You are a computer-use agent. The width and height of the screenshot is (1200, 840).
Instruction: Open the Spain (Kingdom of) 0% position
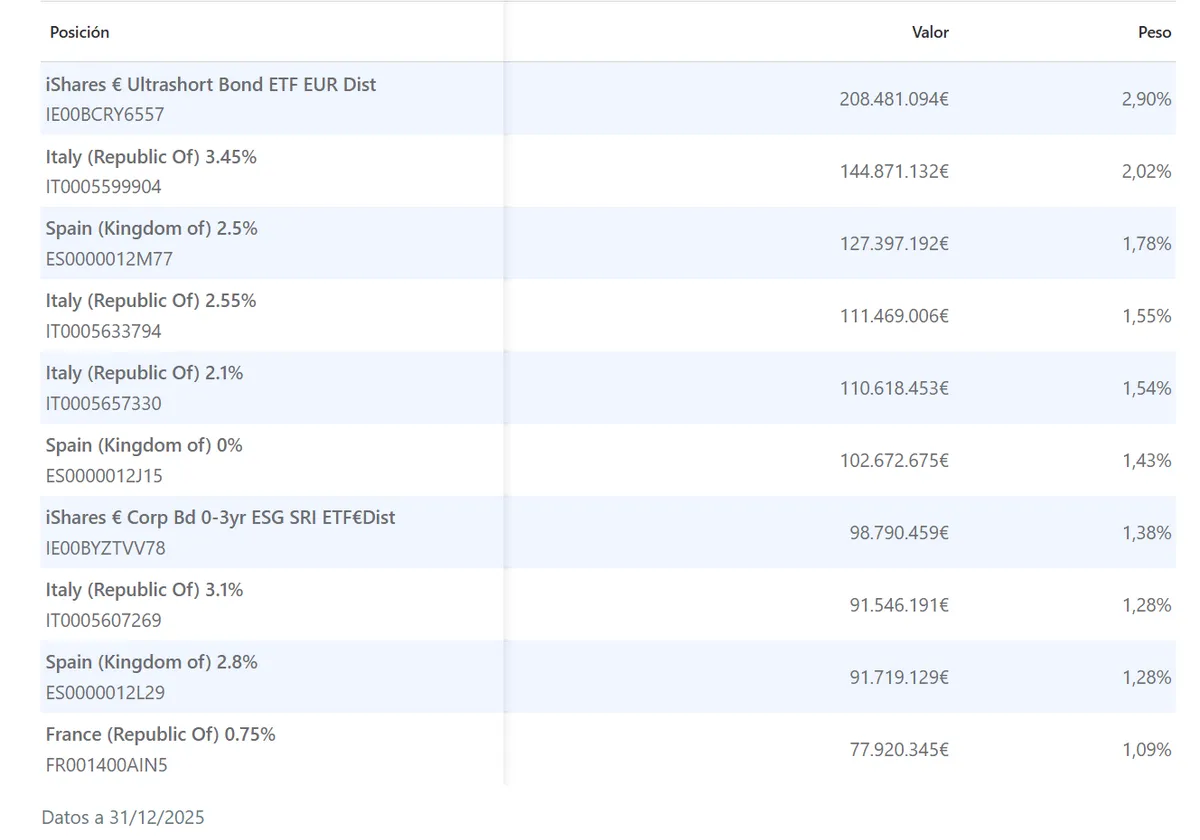144,445
